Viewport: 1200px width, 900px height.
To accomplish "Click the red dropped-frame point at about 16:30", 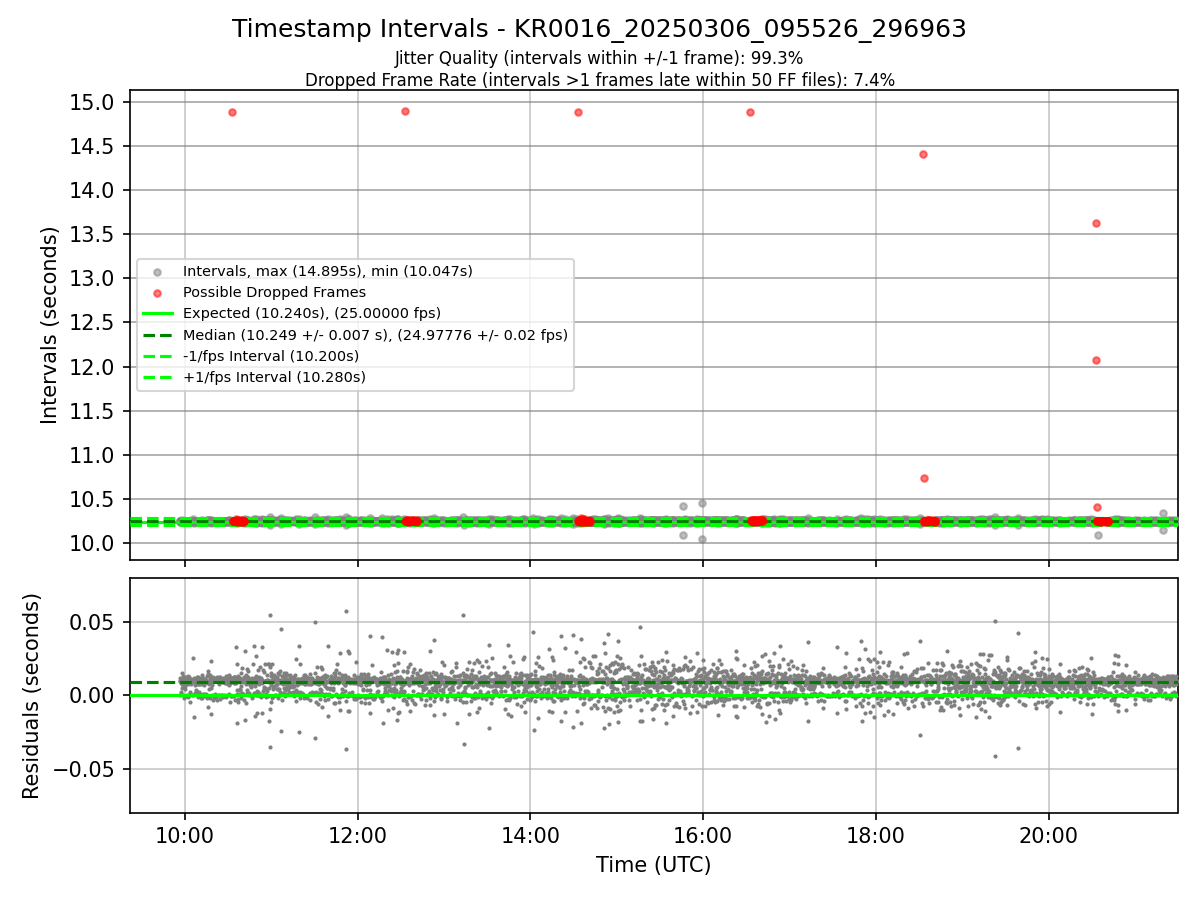I will [x=750, y=112].
